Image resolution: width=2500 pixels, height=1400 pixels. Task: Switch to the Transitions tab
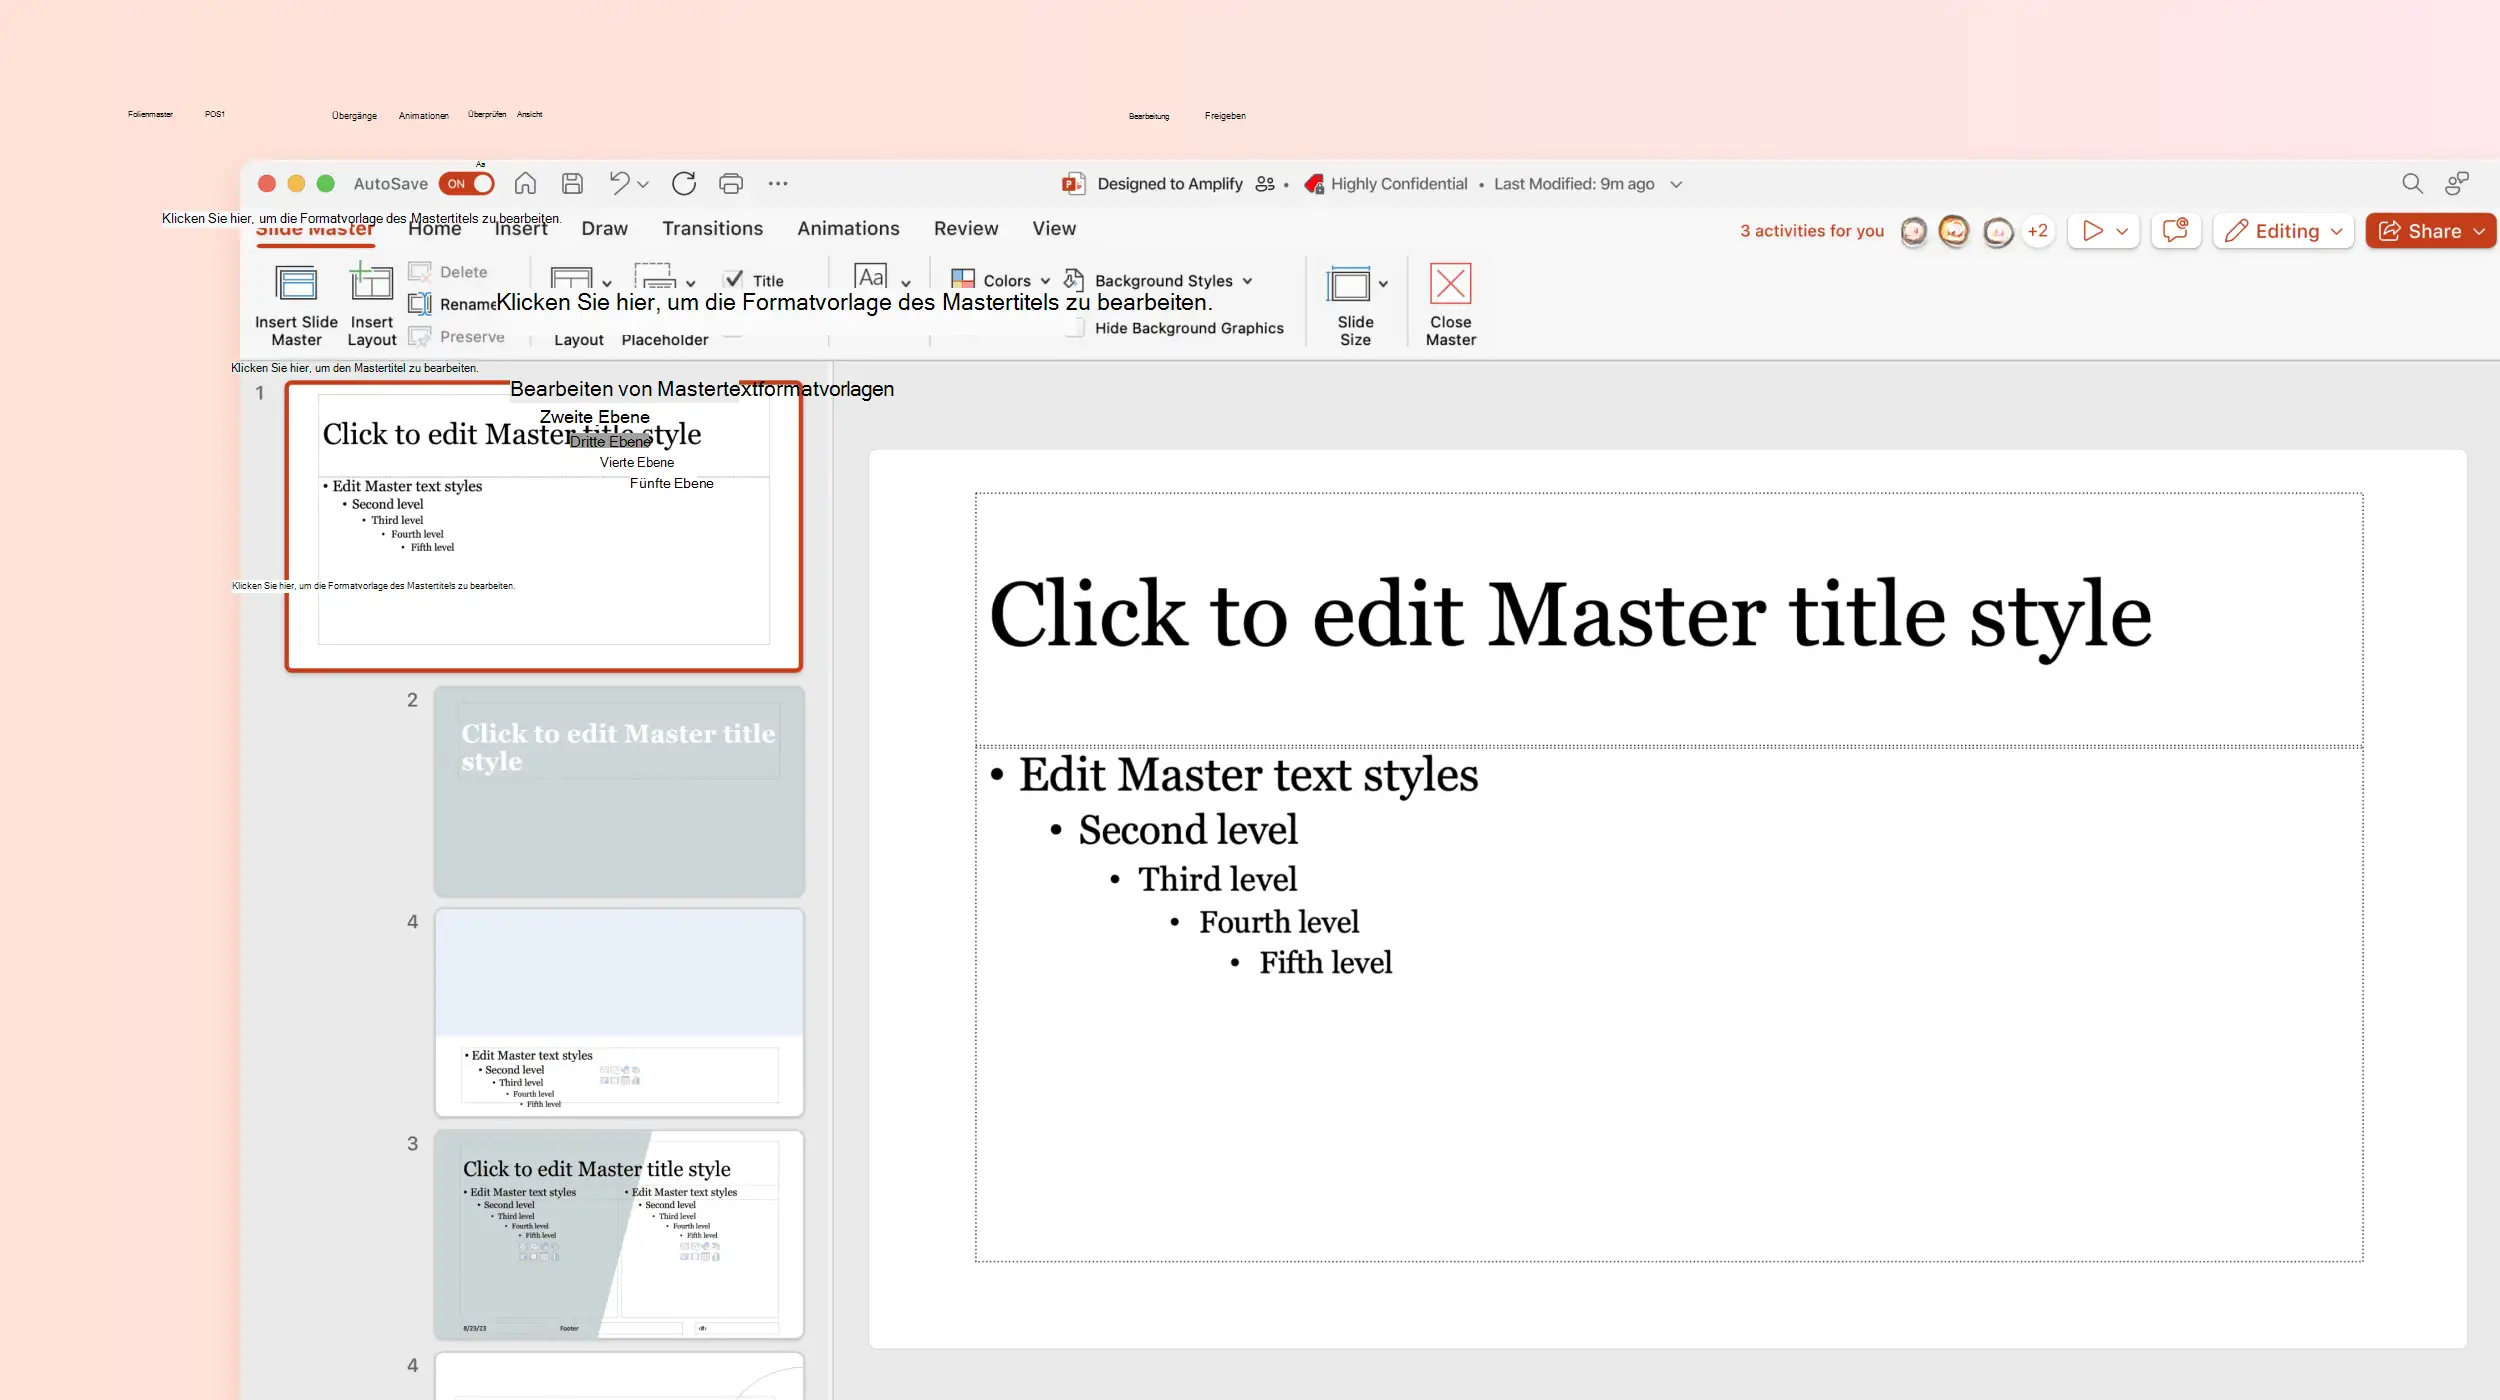pyautogui.click(x=712, y=229)
